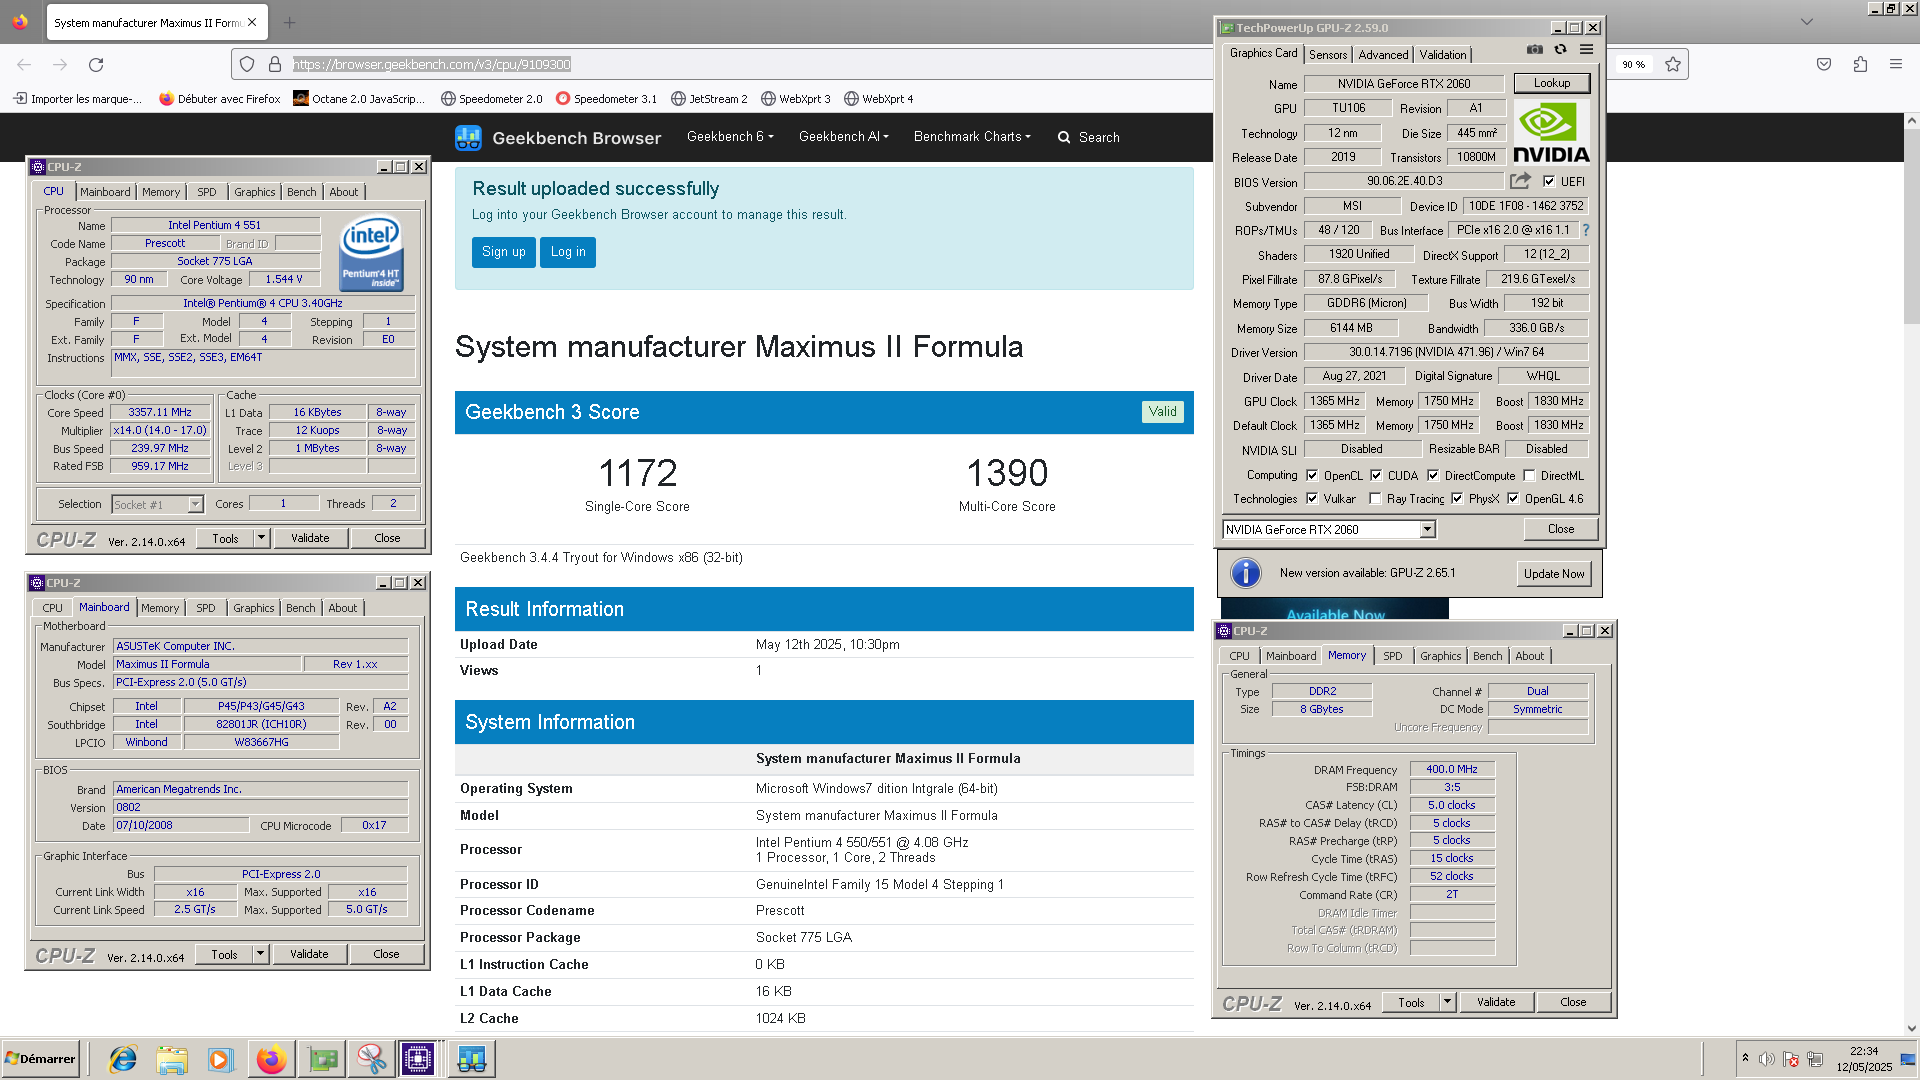Switch to Firefox in the taskbar
This screenshot has width=1920, height=1080.
click(x=271, y=1059)
